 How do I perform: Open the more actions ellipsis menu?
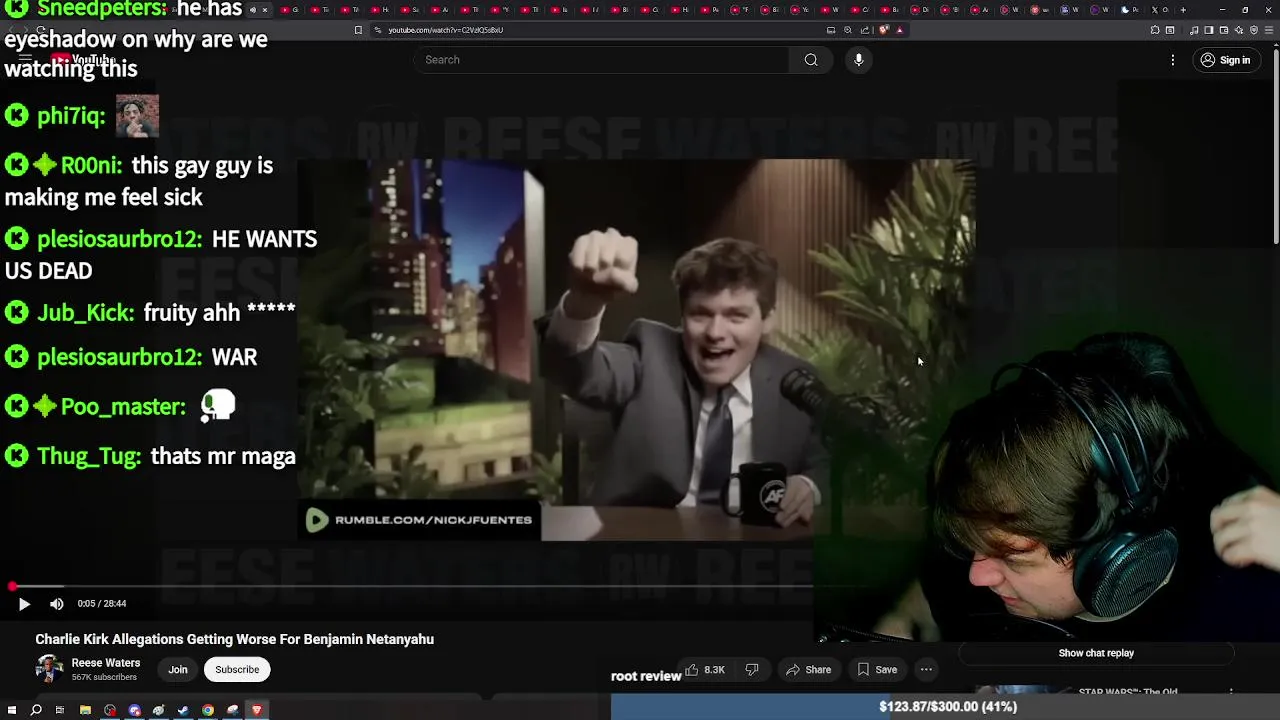[926, 670]
